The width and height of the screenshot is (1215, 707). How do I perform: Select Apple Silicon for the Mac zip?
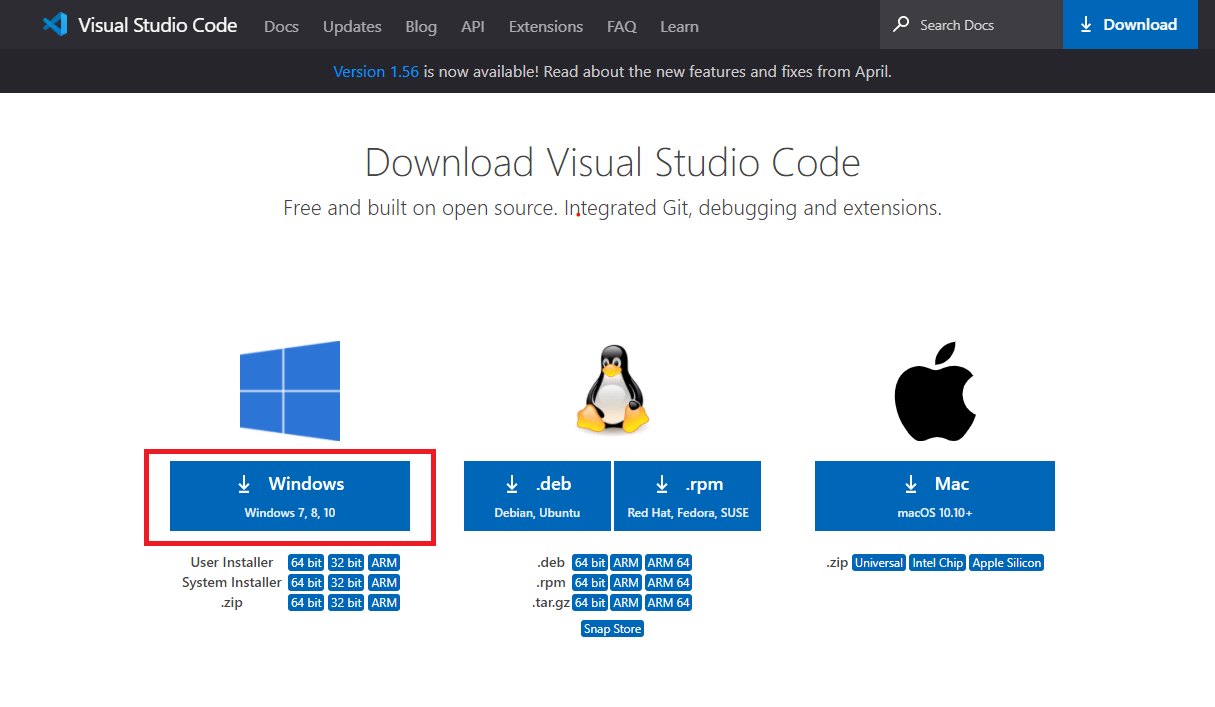pyautogui.click(x=1006, y=562)
